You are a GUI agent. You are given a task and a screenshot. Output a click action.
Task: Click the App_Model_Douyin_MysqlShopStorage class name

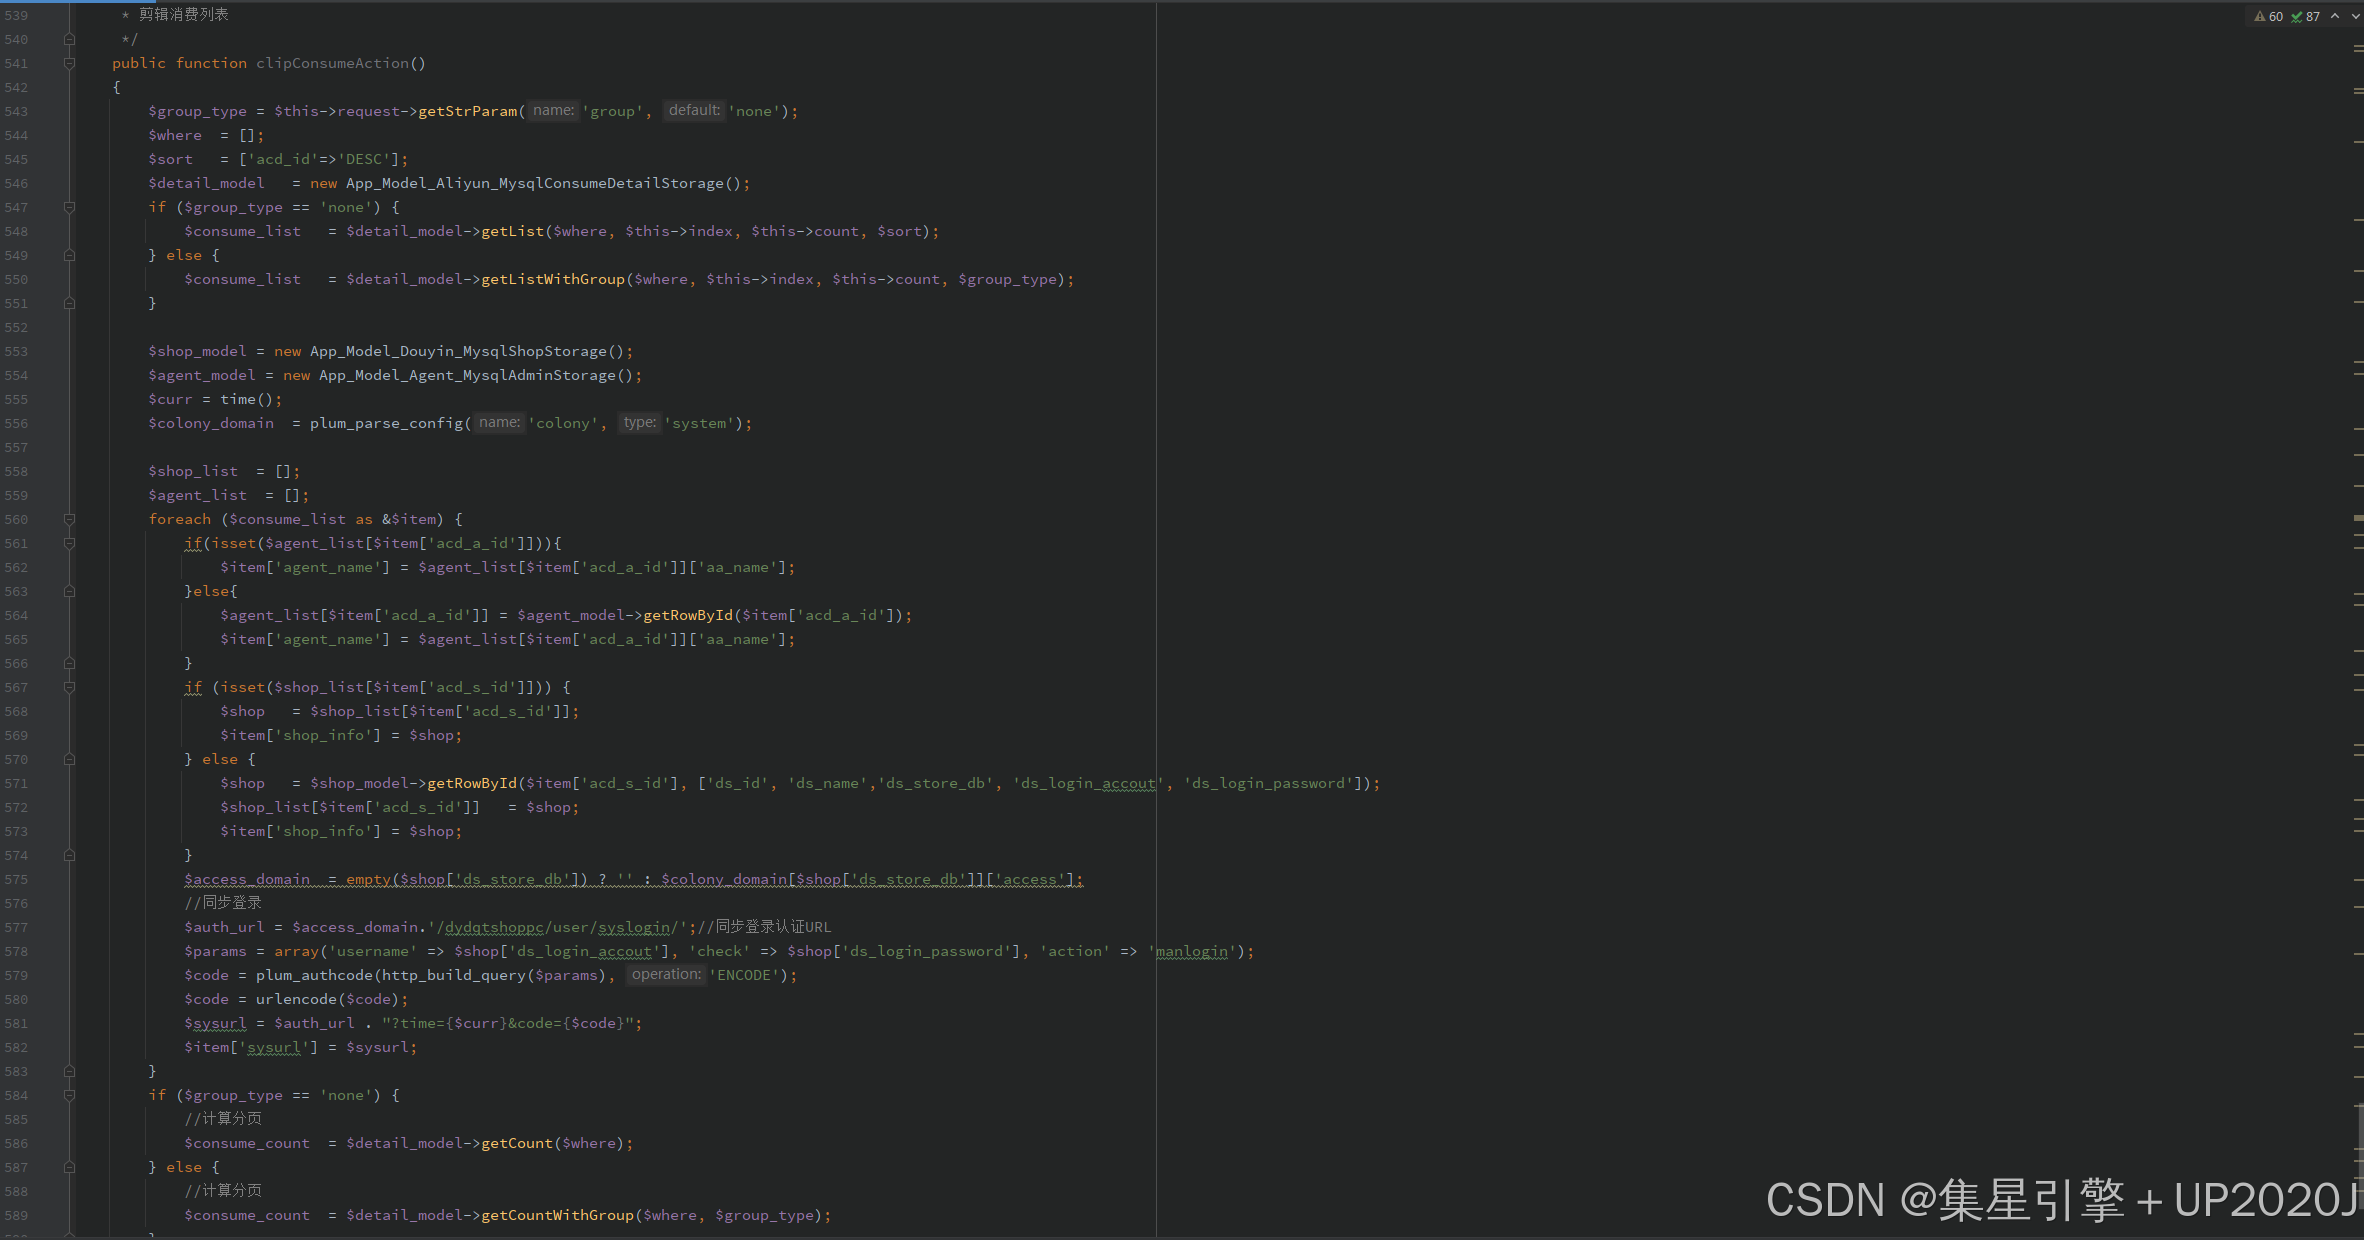click(458, 351)
